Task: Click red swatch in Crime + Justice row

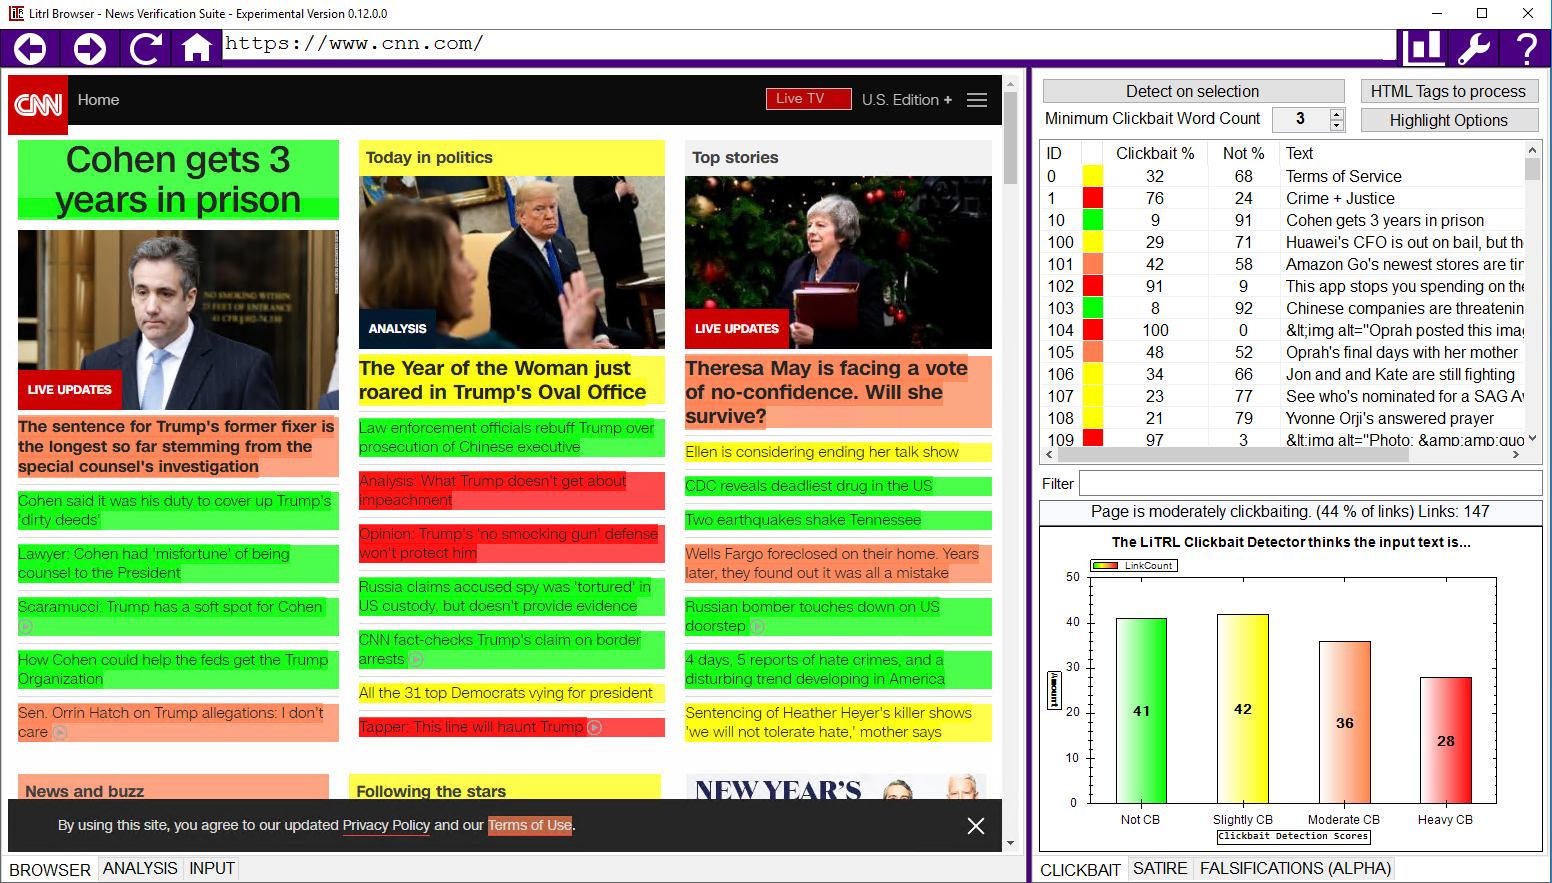Action: pyautogui.click(x=1093, y=198)
